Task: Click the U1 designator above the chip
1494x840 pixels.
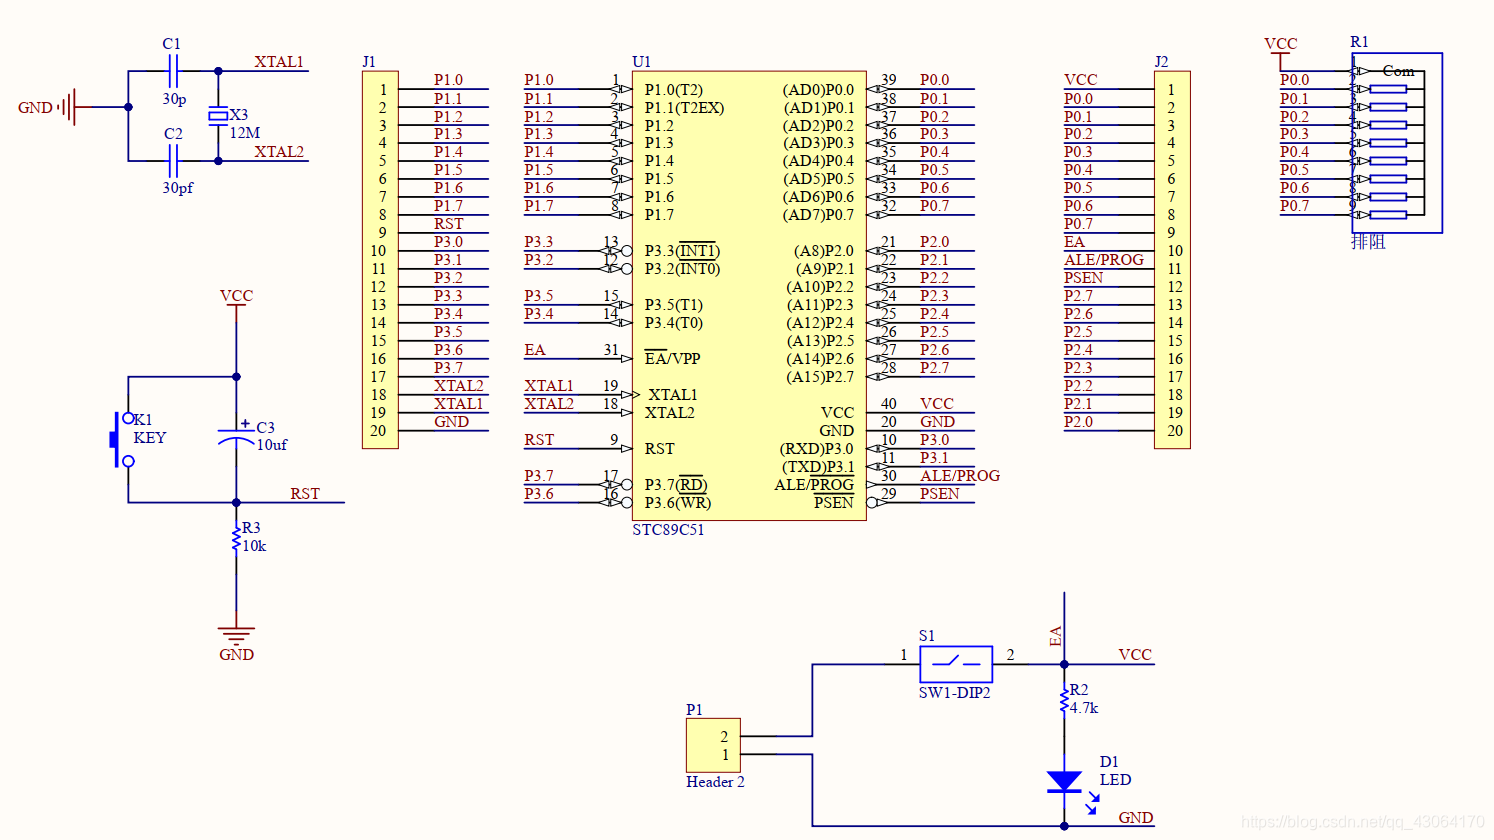Action: (641, 62)
